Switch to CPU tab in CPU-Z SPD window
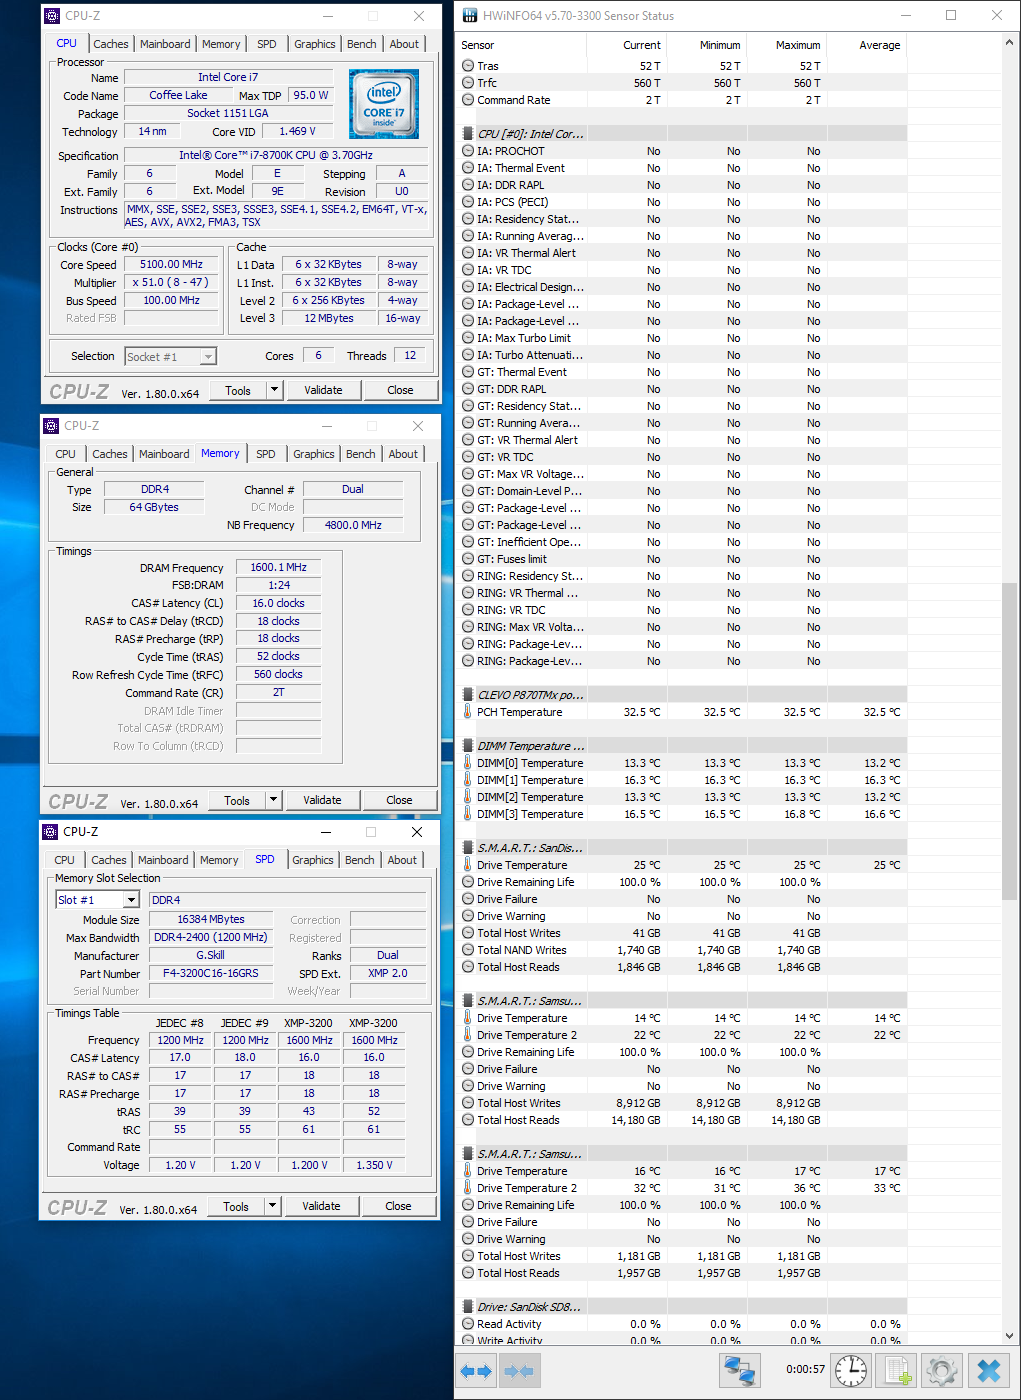This screenshot has width=1021, height=1400. click(x=65, y=860)
